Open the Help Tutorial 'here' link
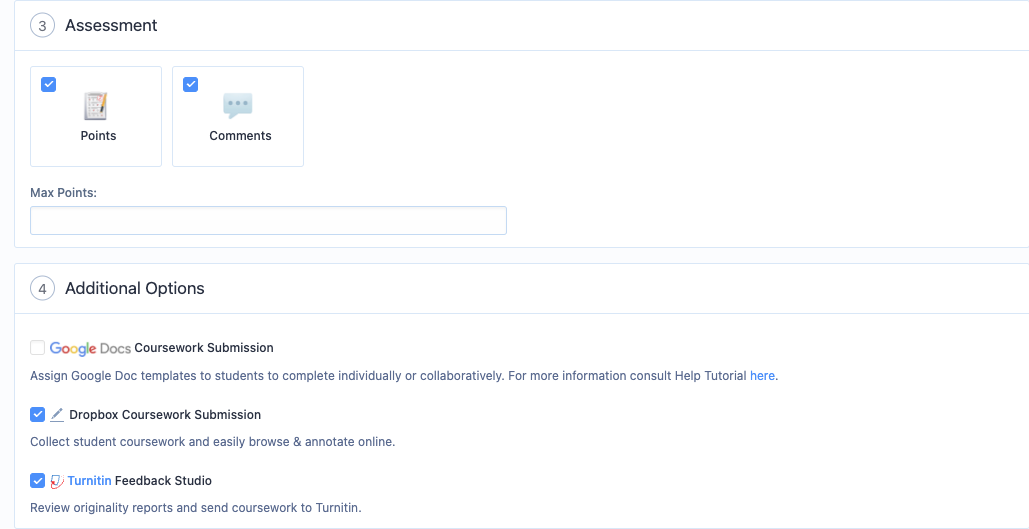Image resolution: width=1029 pixels, height=529 pixels. (762, 376)
